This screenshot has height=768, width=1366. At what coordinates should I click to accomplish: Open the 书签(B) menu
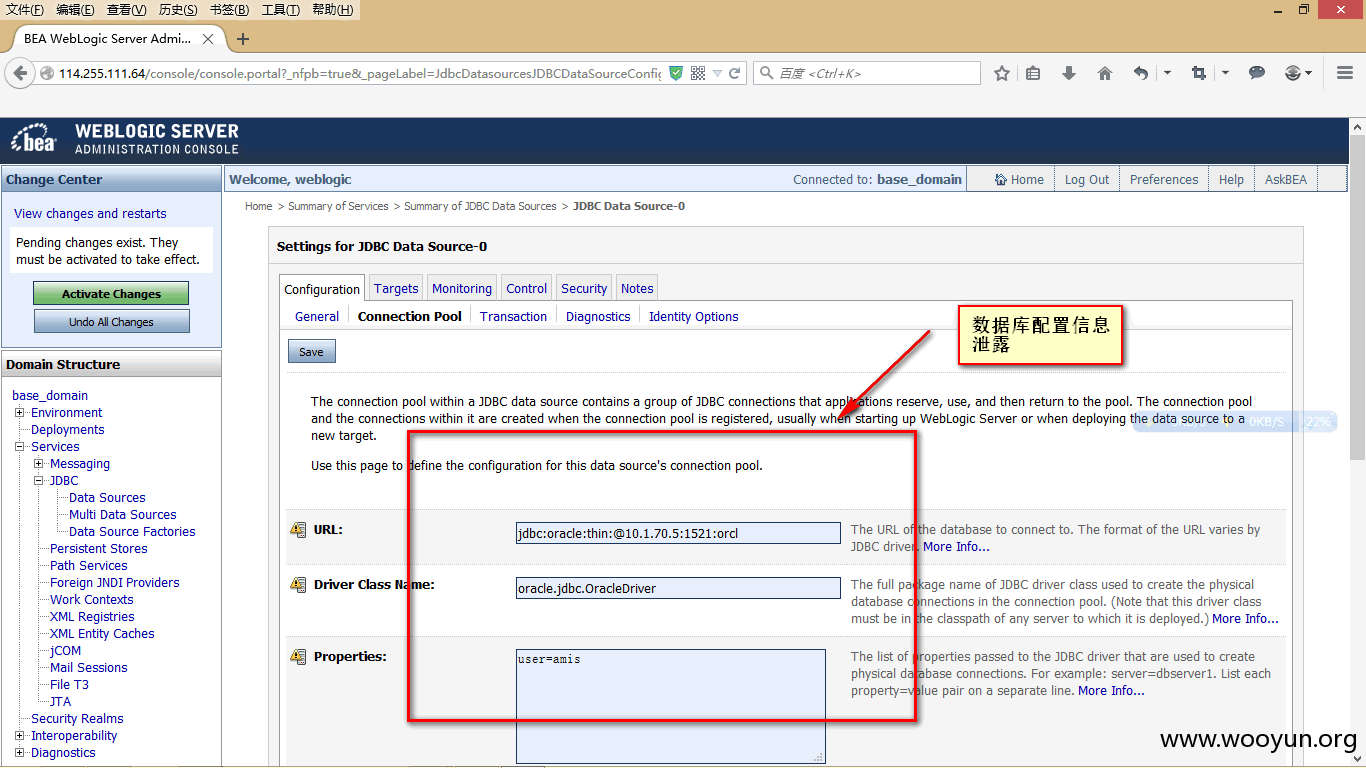230,10
